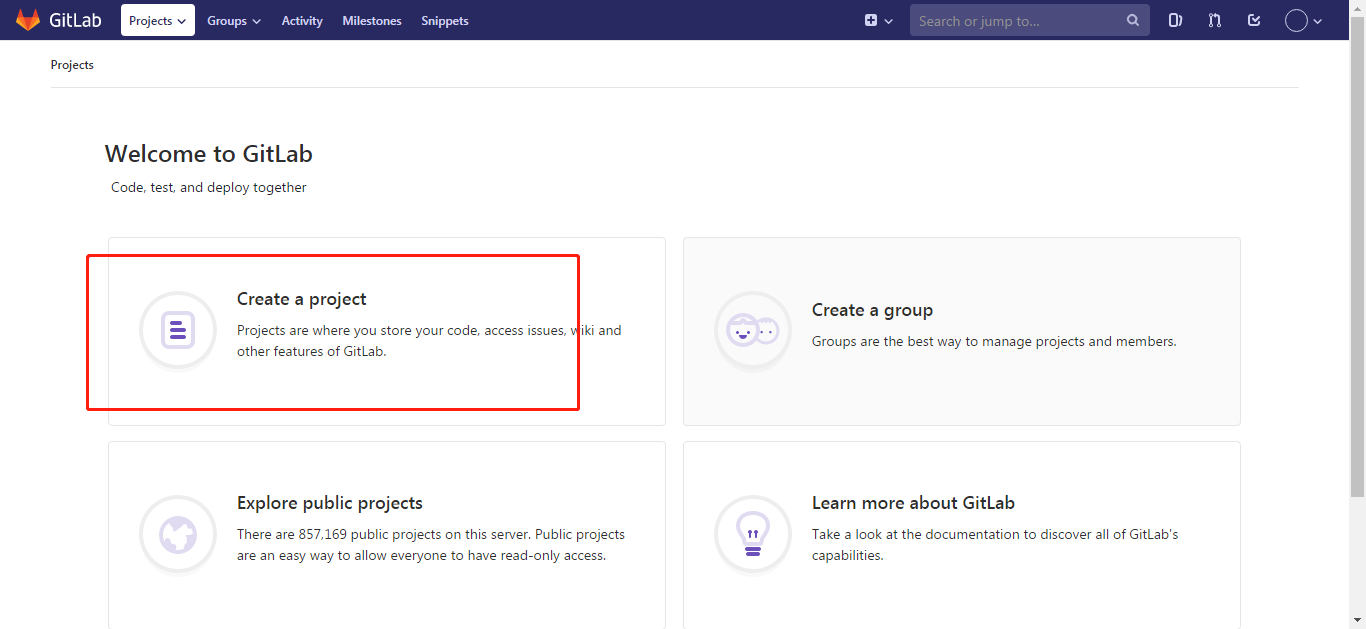Click the issues icon near the search bar

[1175, 20]
